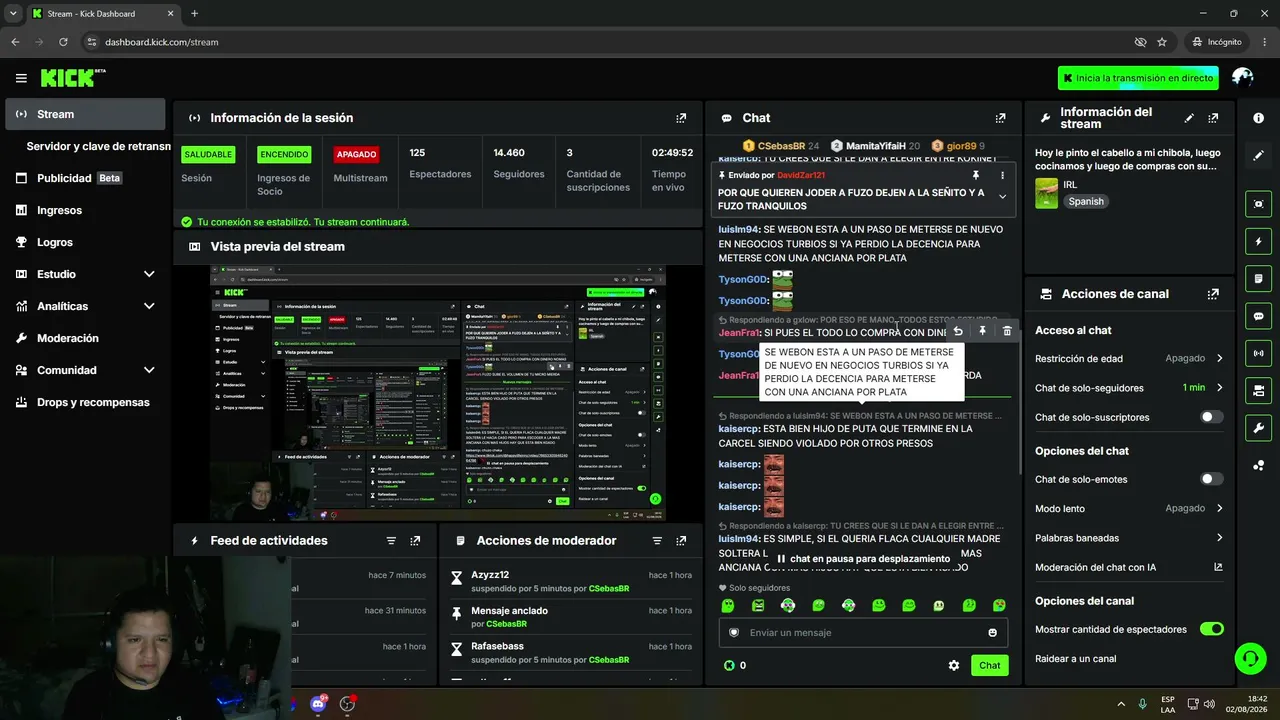Screen dimensions: 1280x720
Task: Toggle the lightning activity icon in the right rail
Action: pos(1259,241)
